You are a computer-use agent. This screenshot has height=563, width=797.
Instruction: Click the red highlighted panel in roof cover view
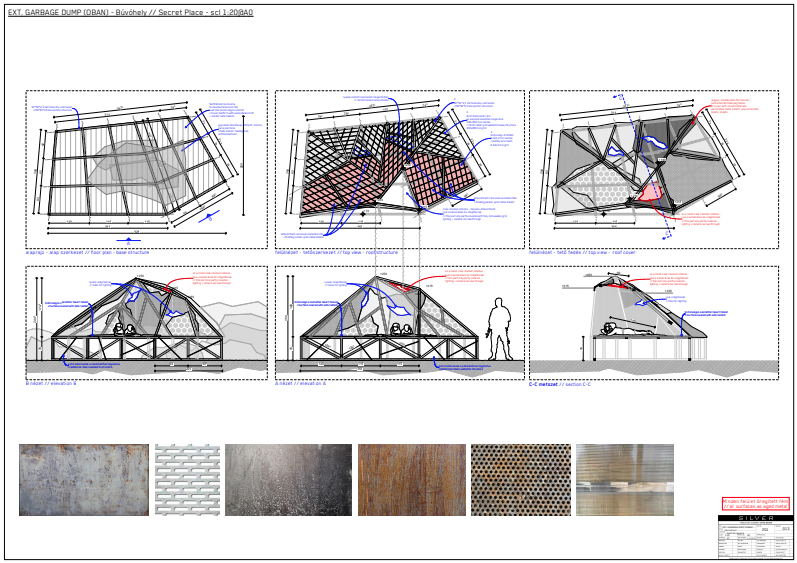coord(652,192)
